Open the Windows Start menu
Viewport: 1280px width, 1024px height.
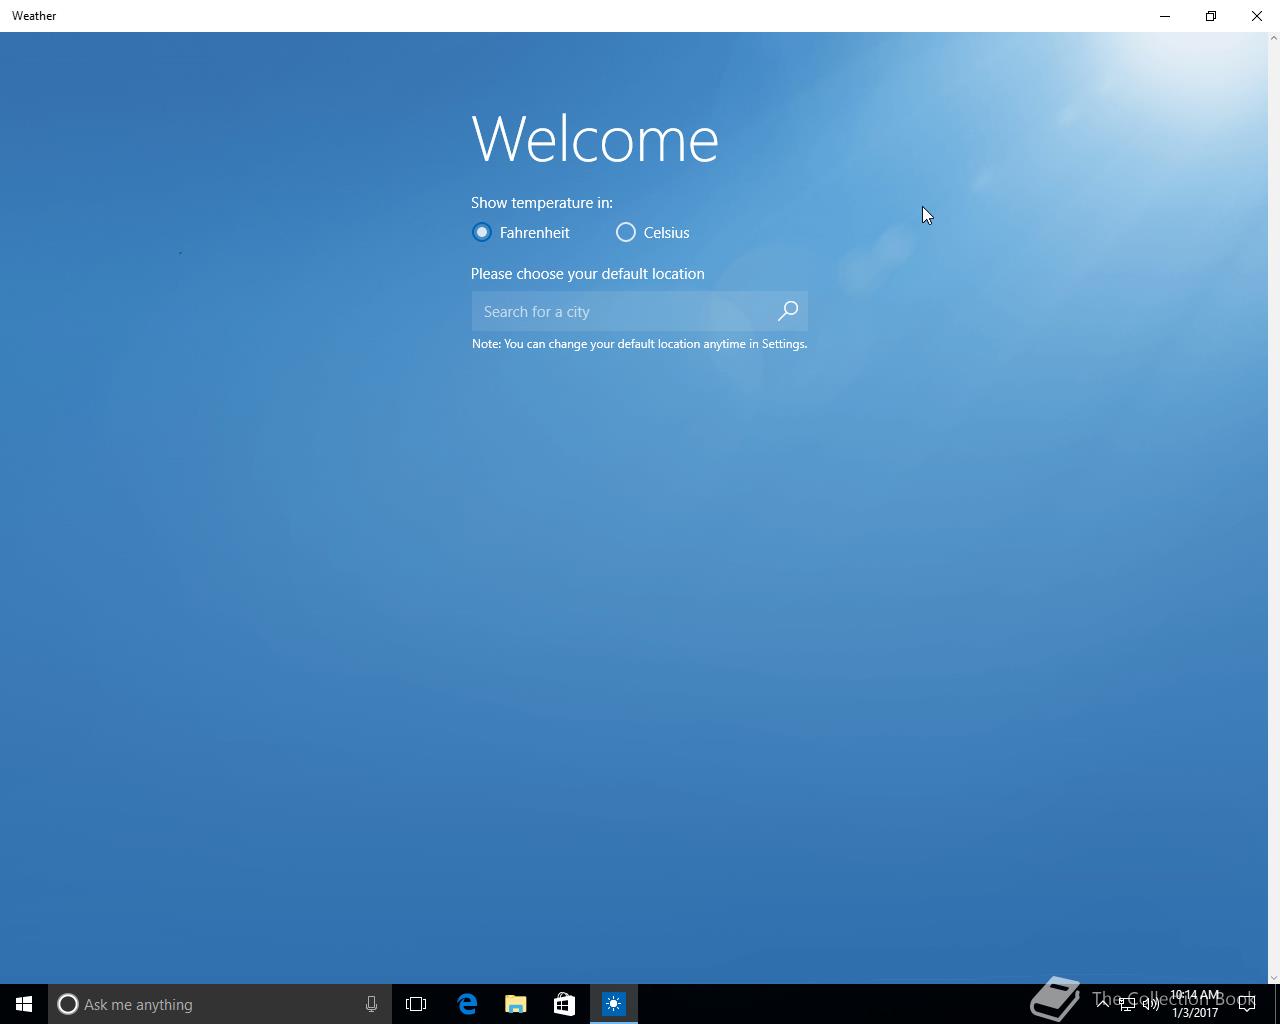point(24,1004)
